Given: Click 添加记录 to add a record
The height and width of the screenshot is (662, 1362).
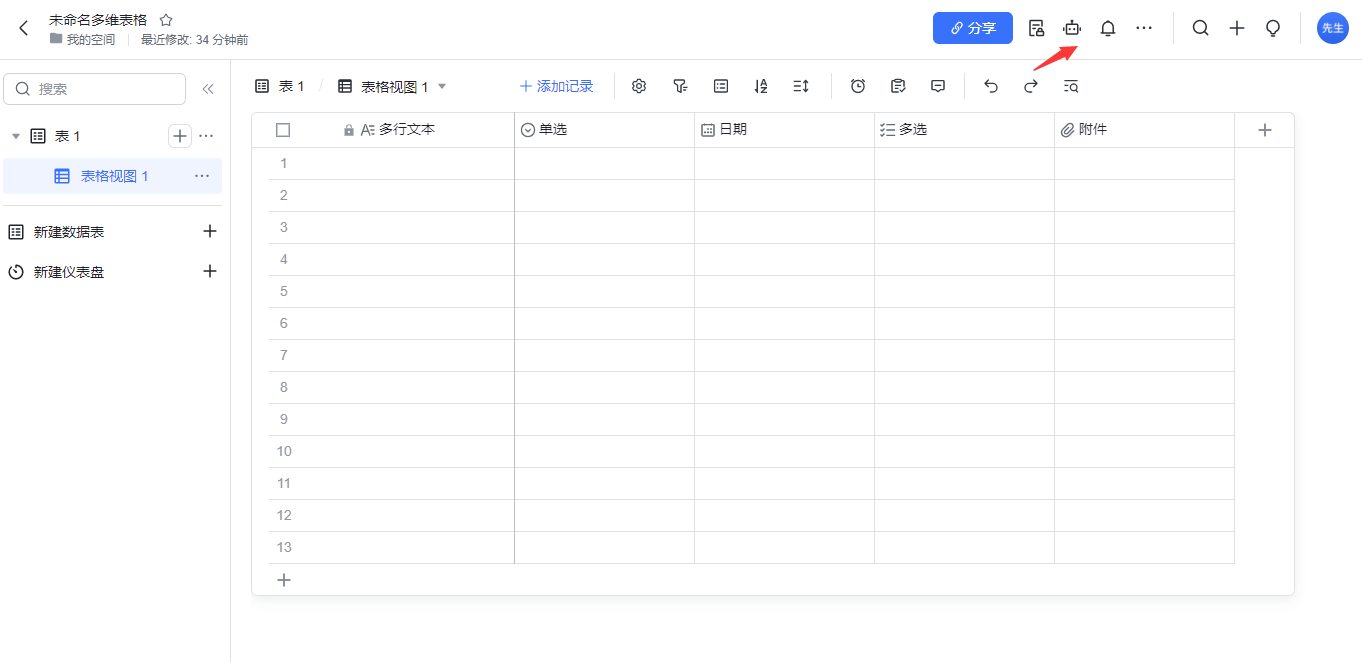Looking at the screenshot, I should (556, 87).
